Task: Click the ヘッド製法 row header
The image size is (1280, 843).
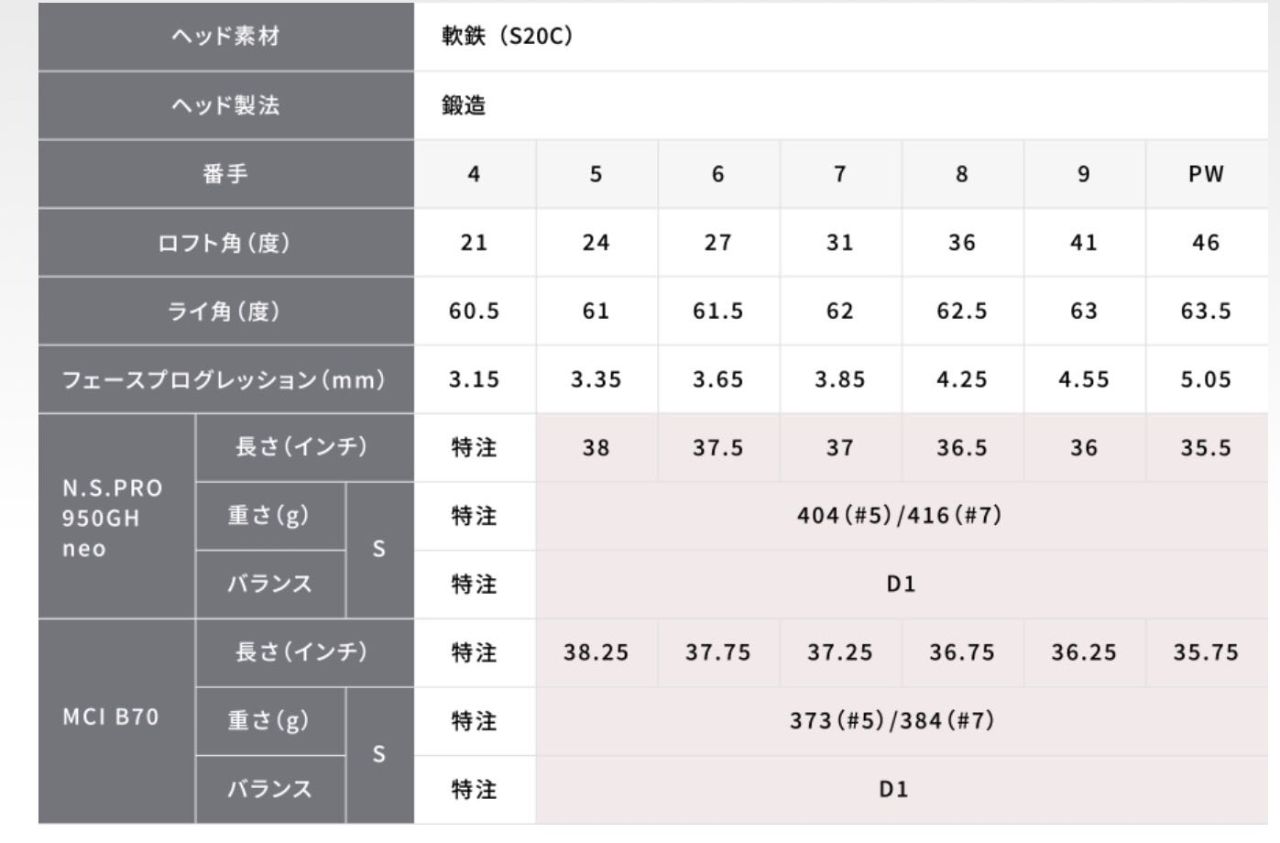Action: point(225,106)
